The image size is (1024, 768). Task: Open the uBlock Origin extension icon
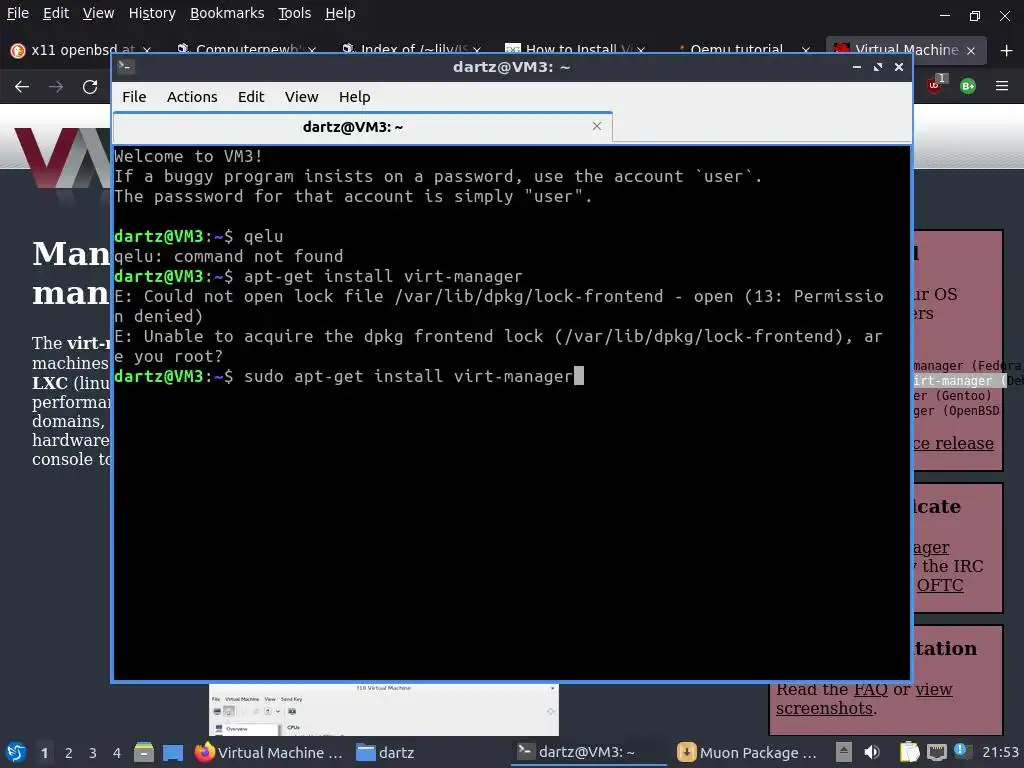click(935, 85)
